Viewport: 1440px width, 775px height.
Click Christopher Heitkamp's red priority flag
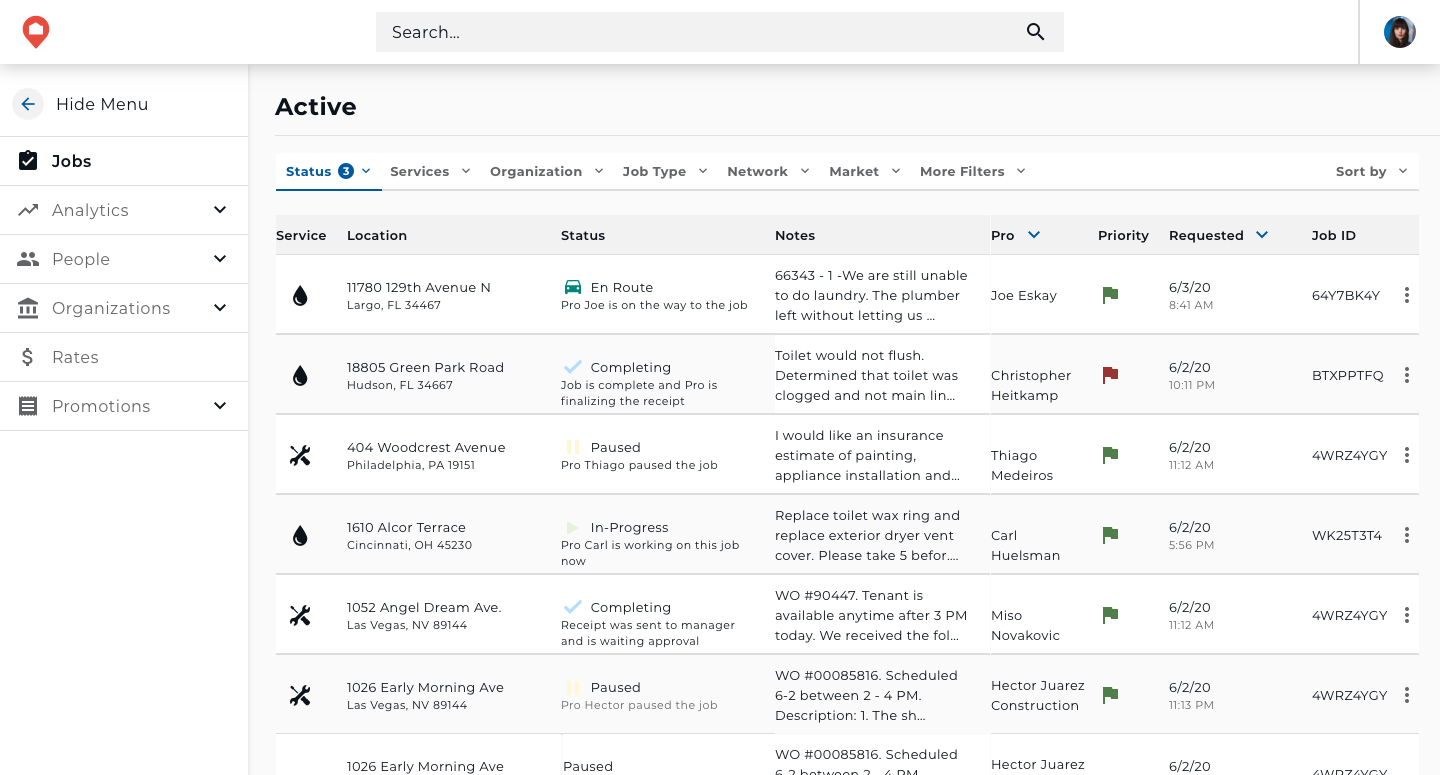click(1109, 375)
